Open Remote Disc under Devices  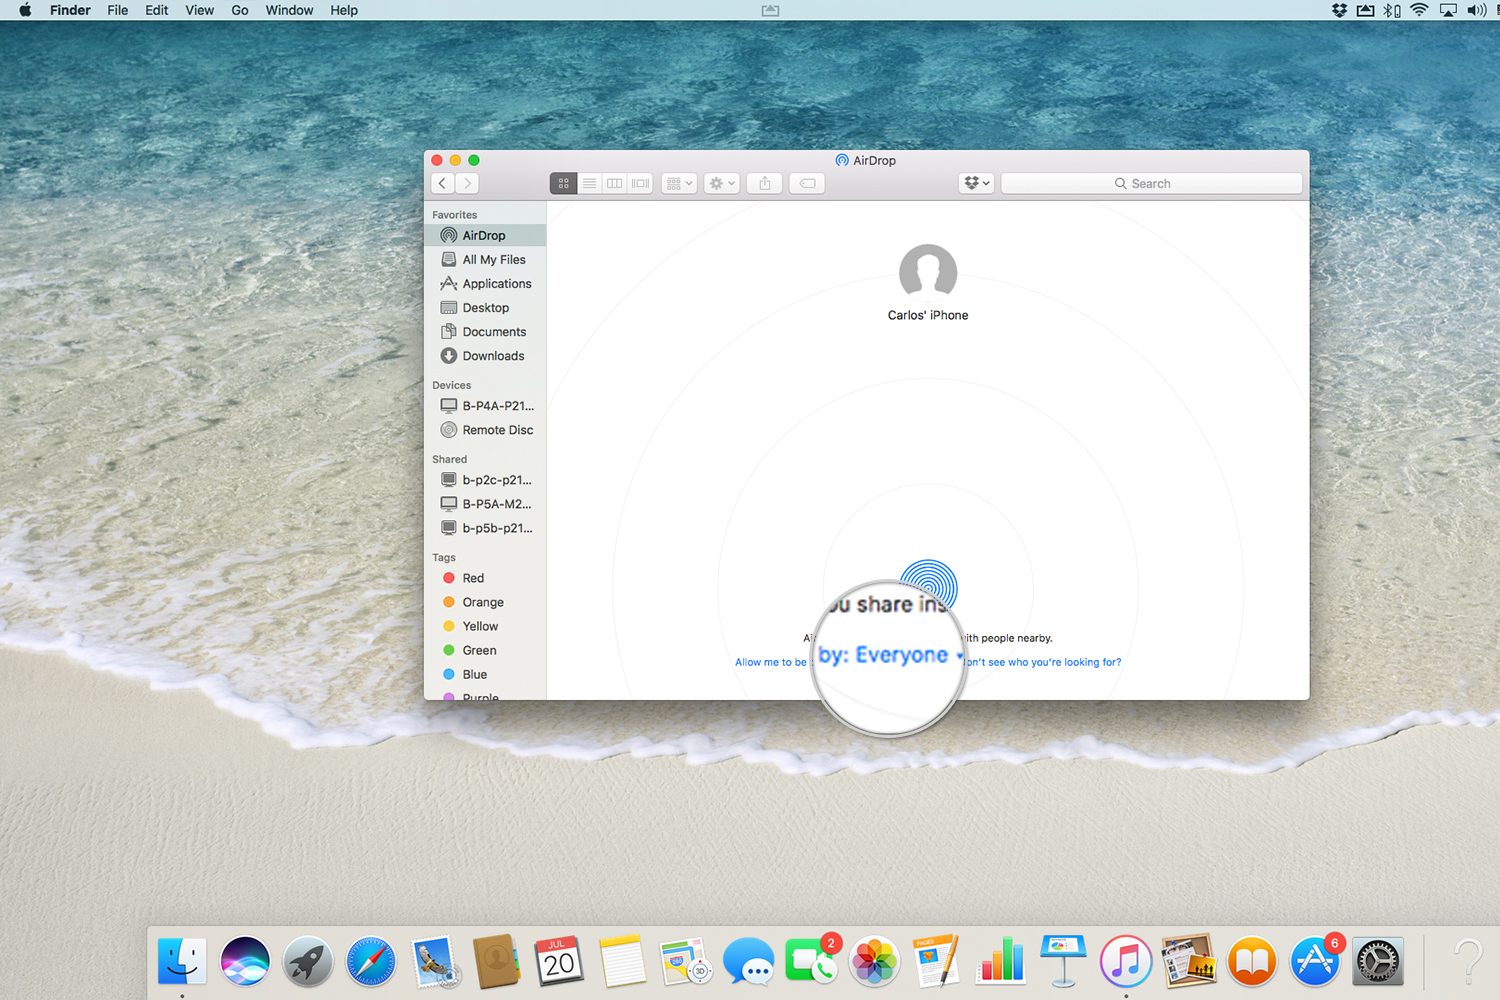[x=485, y=429]
